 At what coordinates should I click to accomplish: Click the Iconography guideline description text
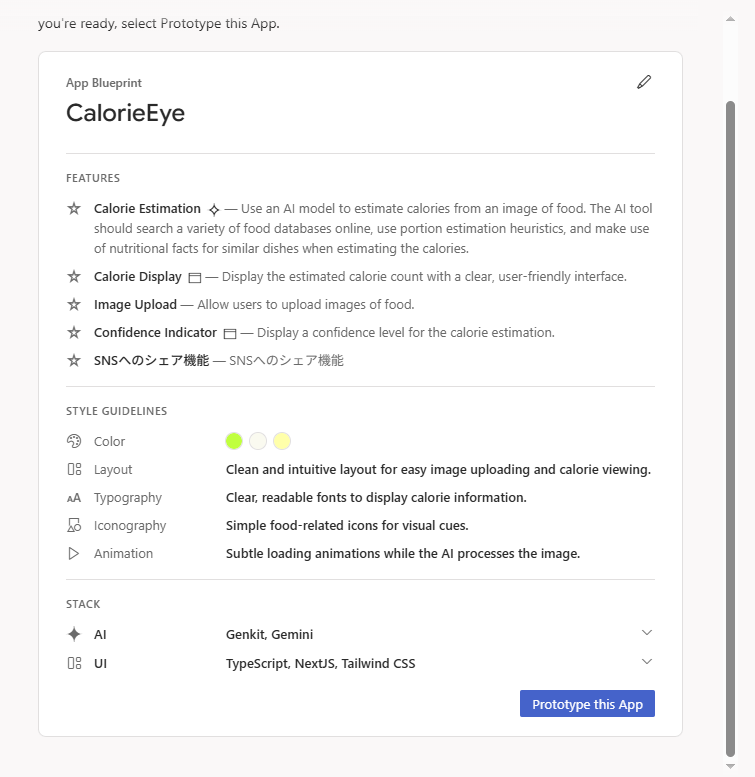(x=347, y=525)
